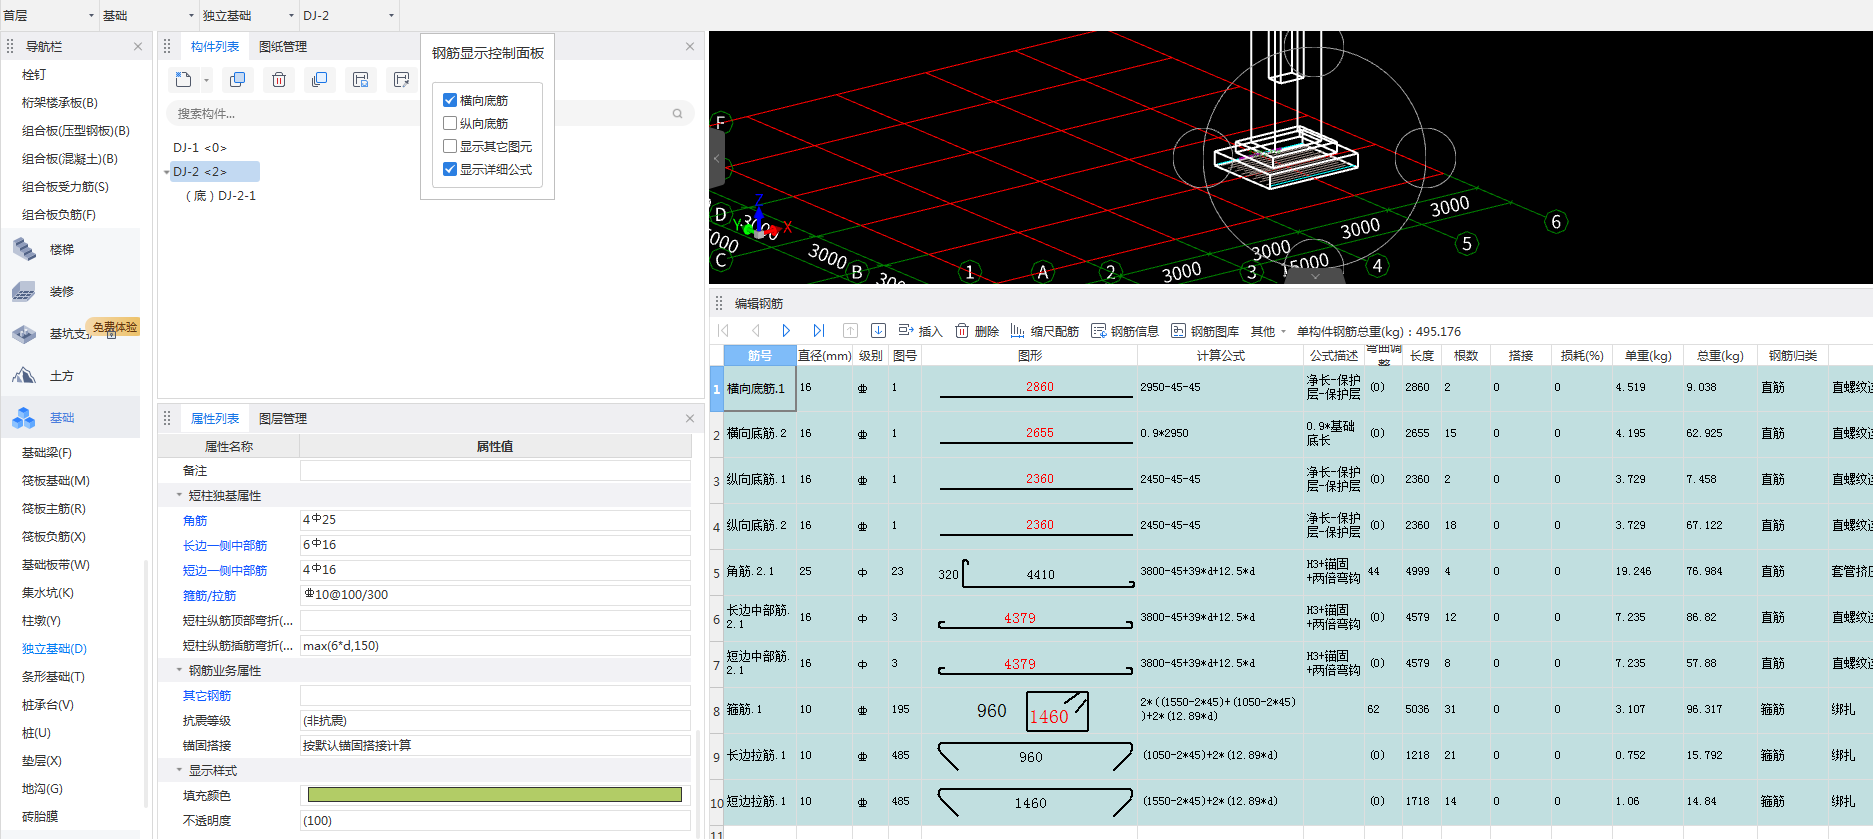This screenshot has width=1873, height=839.
Task: Select DJ-1 <0> in component list
Action: click(x=200, y=148)
